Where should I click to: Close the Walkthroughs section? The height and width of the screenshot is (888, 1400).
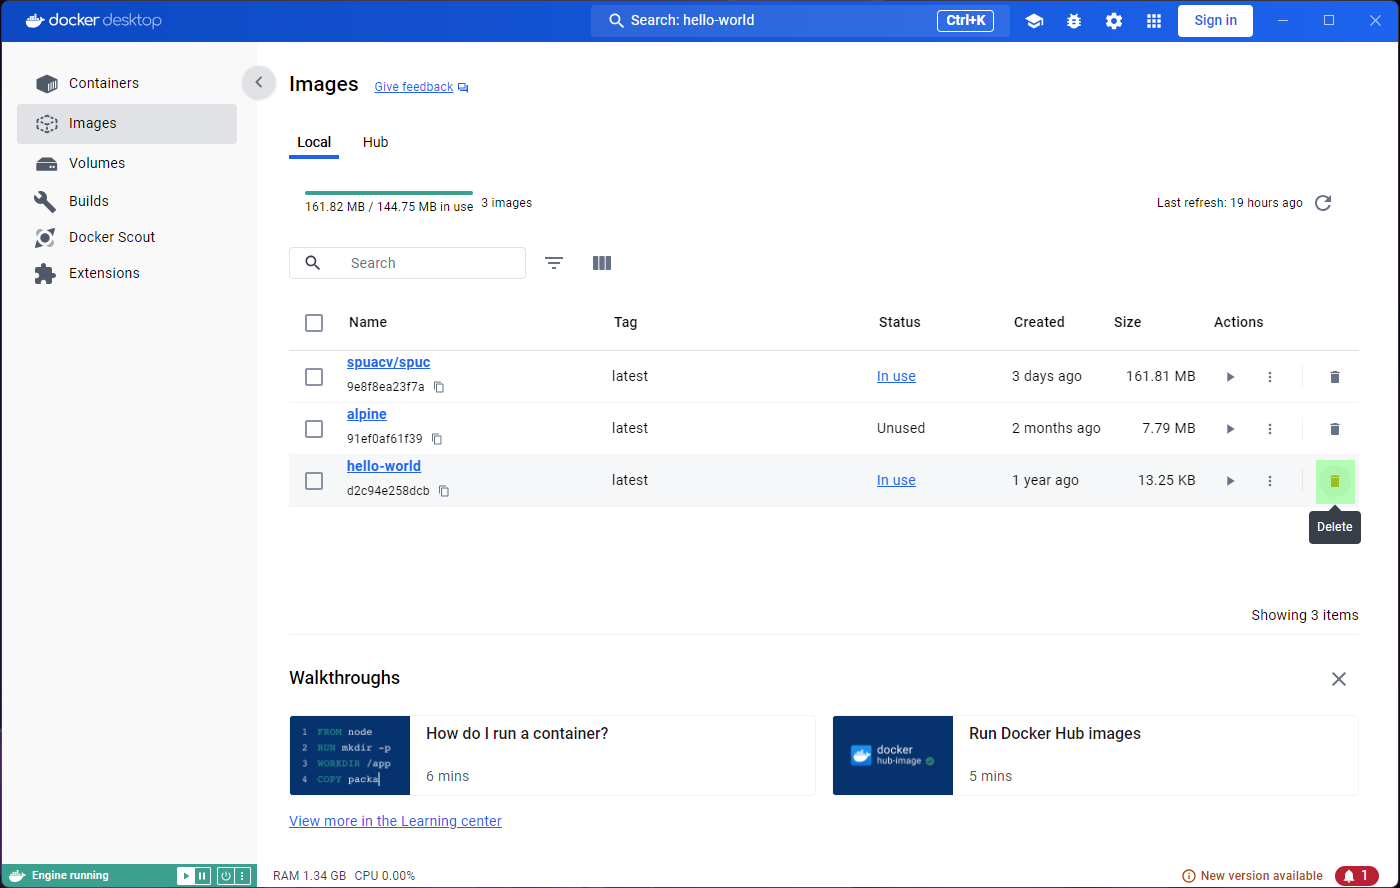[1339, 679]
